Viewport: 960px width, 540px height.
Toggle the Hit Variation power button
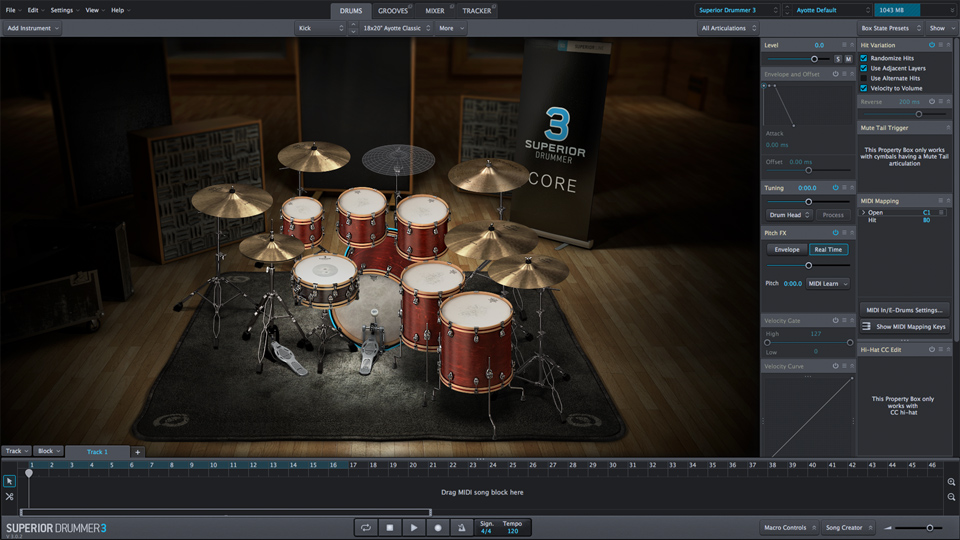[x=932, y=45]
